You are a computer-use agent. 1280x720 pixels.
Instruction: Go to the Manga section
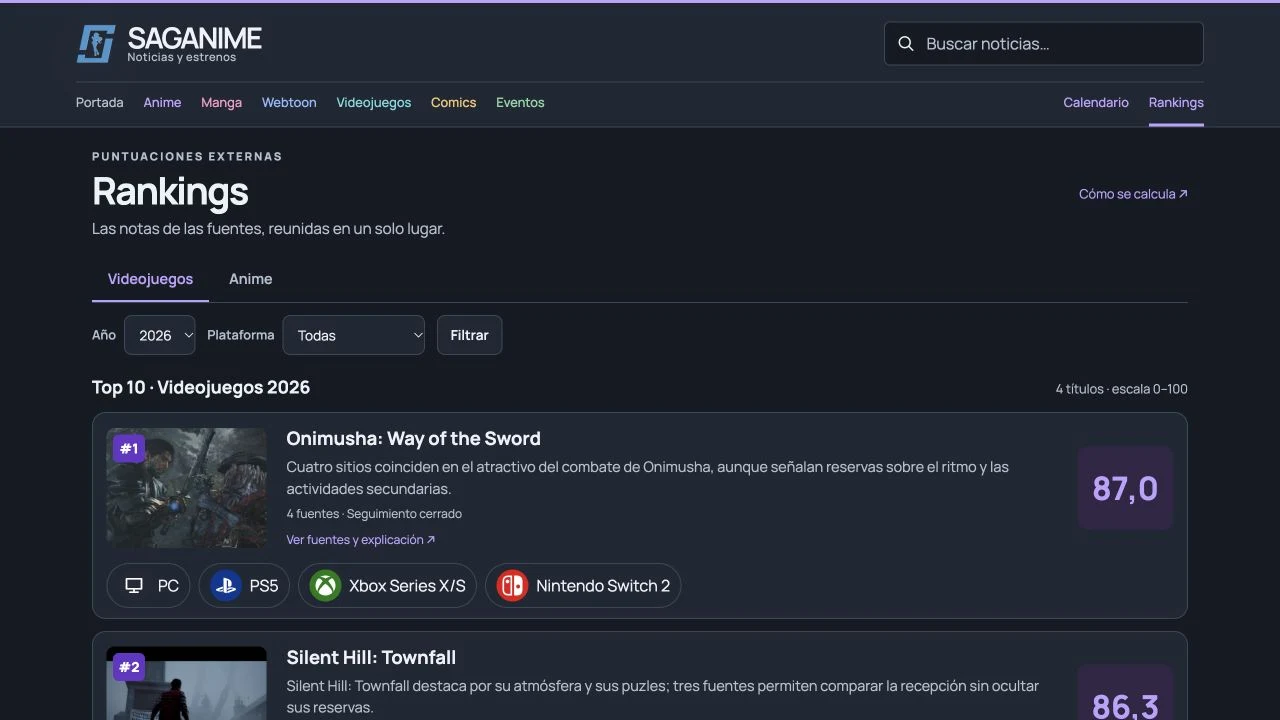(x=221, y=103)
